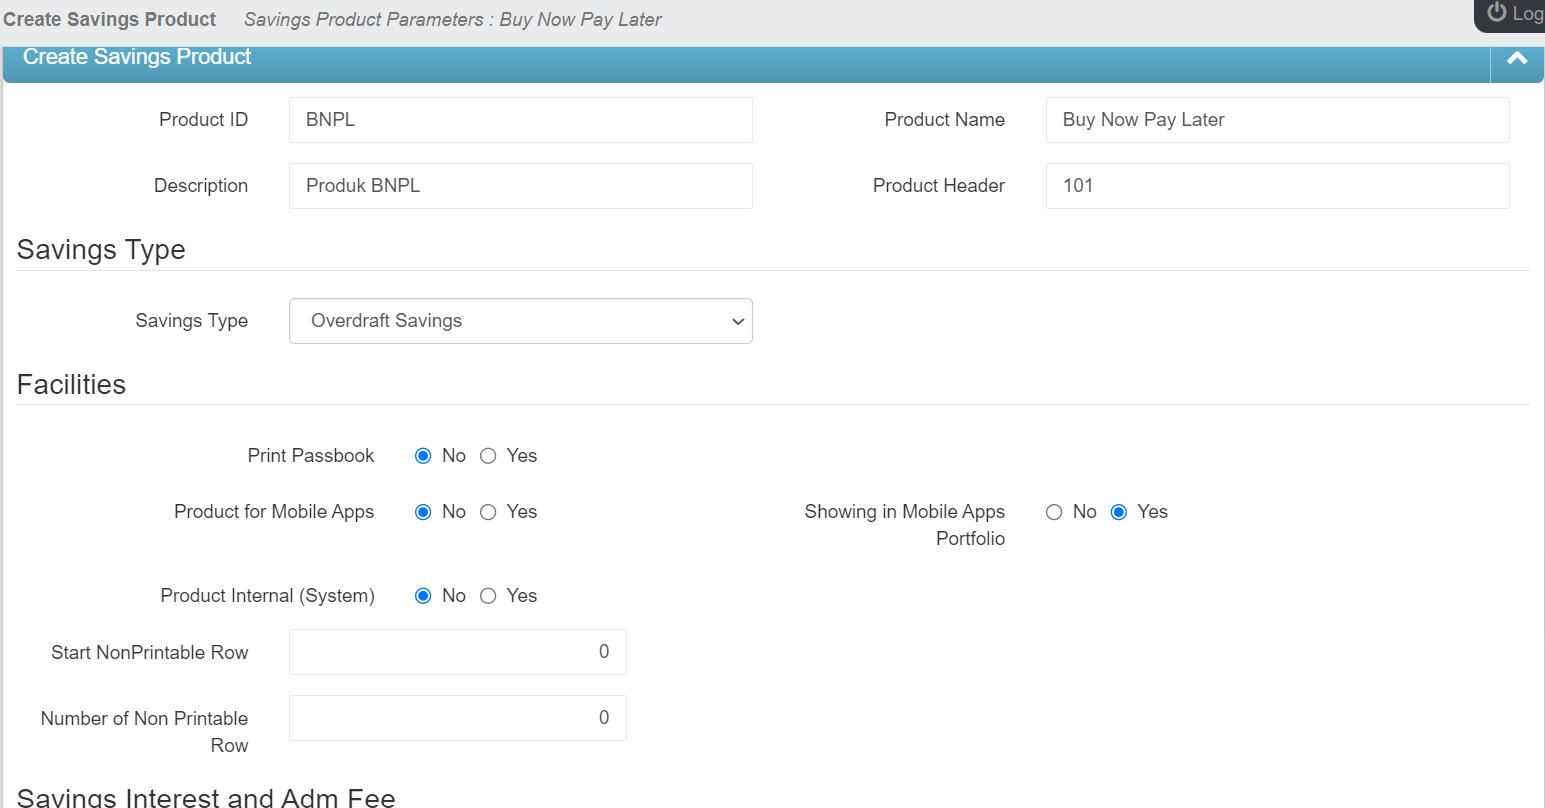Select Yes for Print Passbook
The image size is (1545, 808).
[x=488, y=456]
